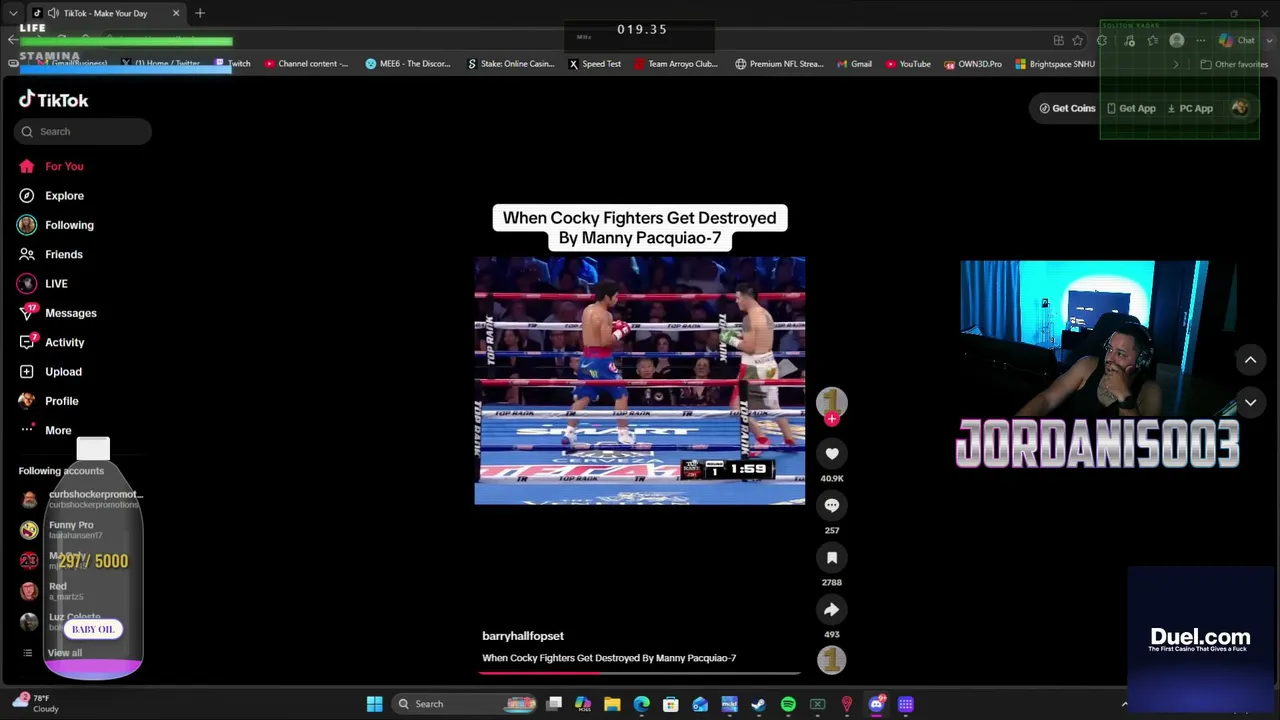This screenshot has height=720, width=1280.
Task: Bookmark the video to favorites
Action: click(832, 558)
